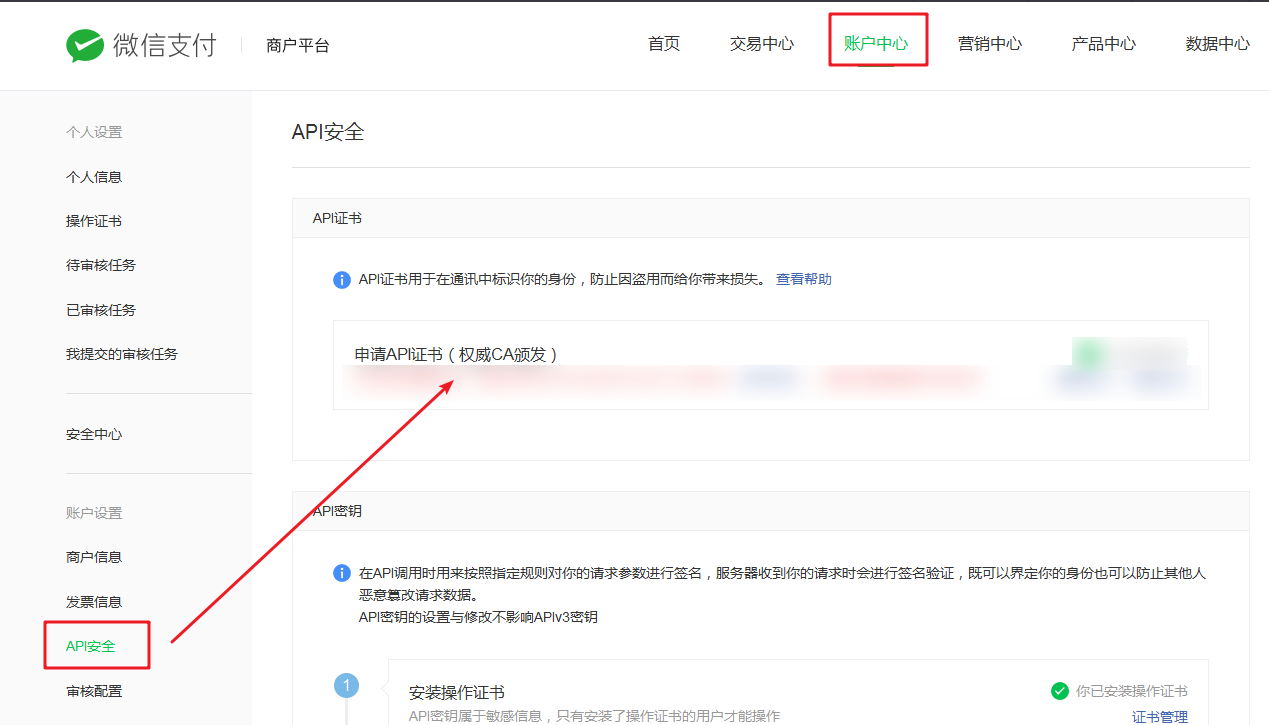
Task: Select API安全 in the sidebar
Action: [91, 646]
